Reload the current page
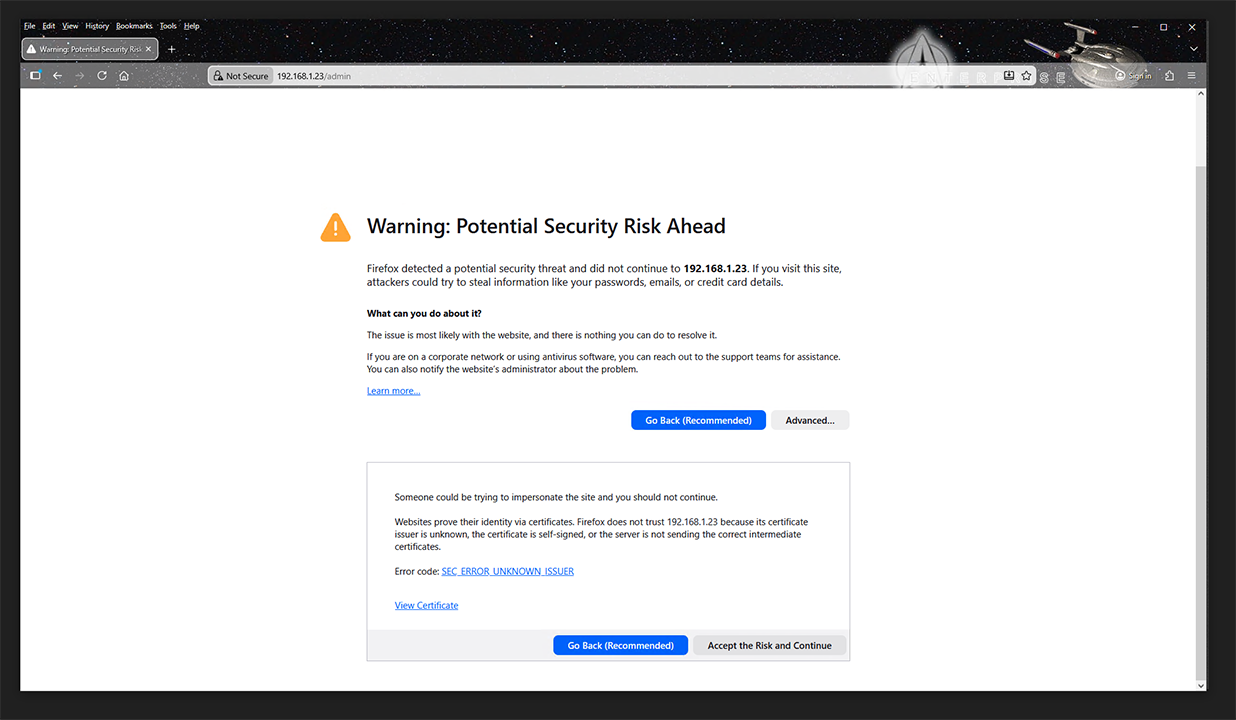 click(102, 76)
